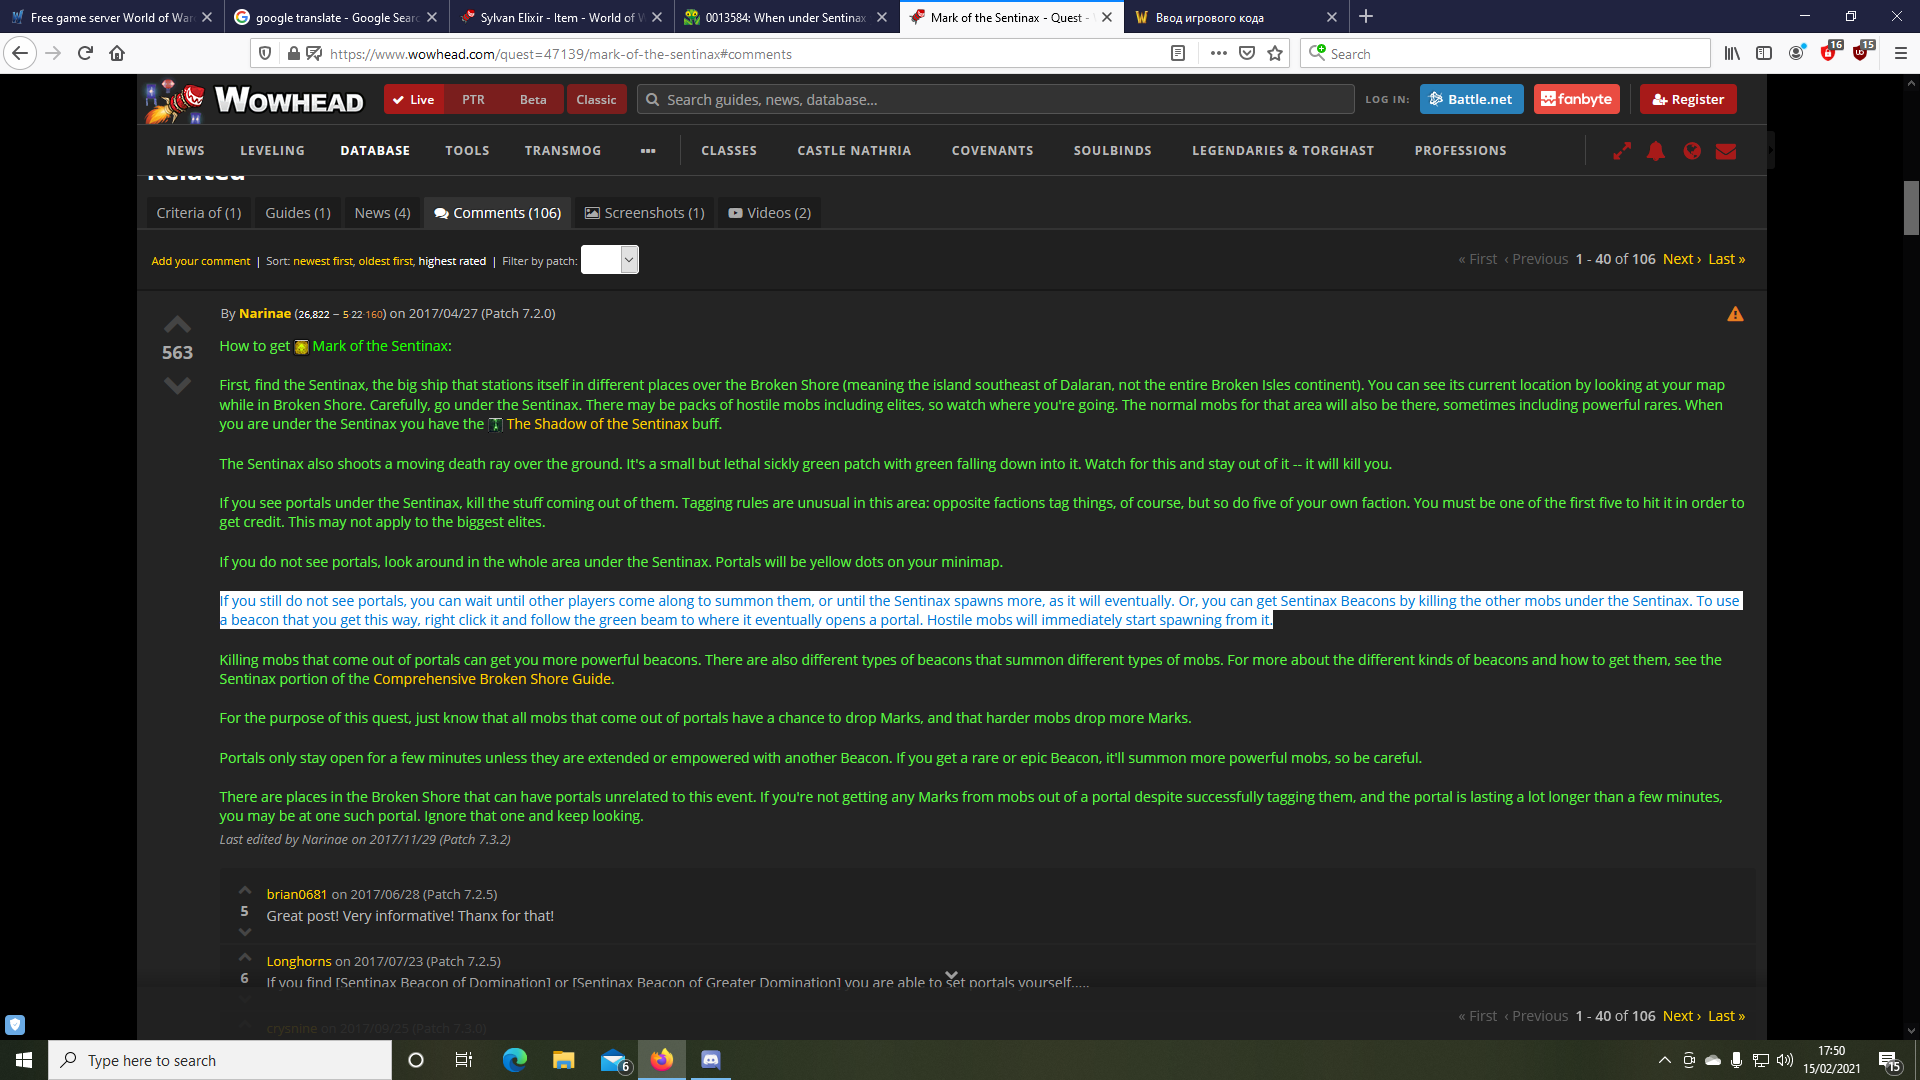
Task: Click the red notifications bell icon
Action: (1656, 151)
